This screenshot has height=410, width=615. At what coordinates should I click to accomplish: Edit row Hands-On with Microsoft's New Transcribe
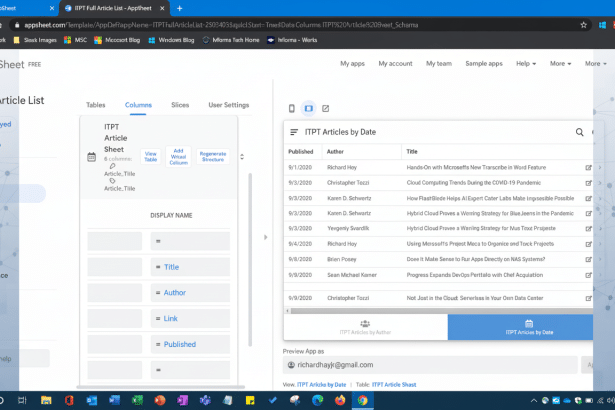click(x=588, y=168)
